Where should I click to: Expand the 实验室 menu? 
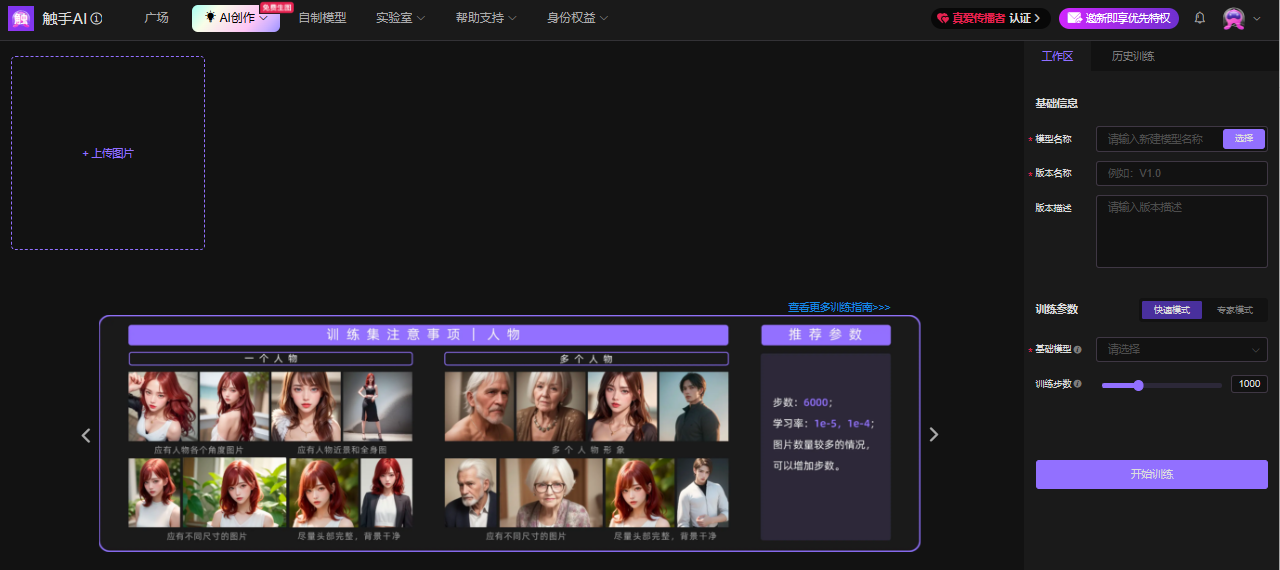400,18
